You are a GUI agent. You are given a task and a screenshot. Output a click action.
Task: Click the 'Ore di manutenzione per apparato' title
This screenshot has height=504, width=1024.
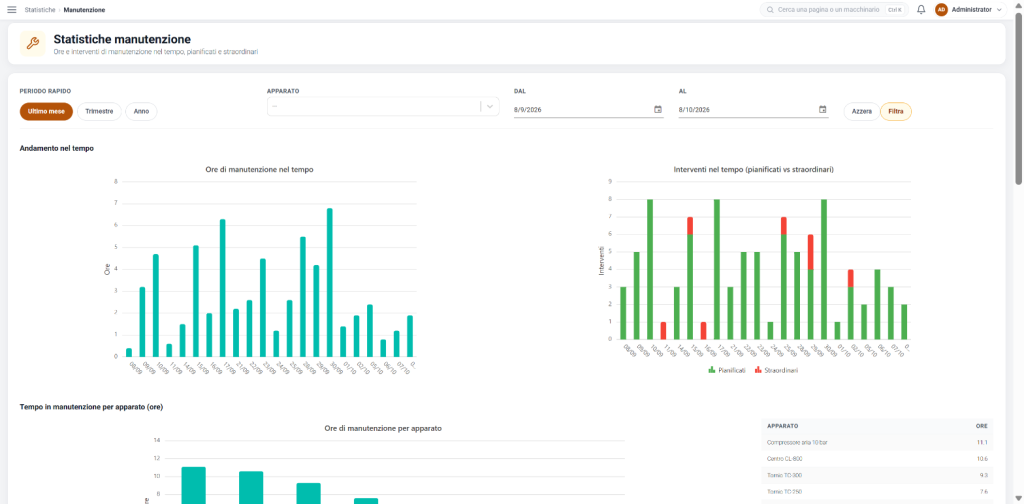pyautogui.click(x=383, y=429)
